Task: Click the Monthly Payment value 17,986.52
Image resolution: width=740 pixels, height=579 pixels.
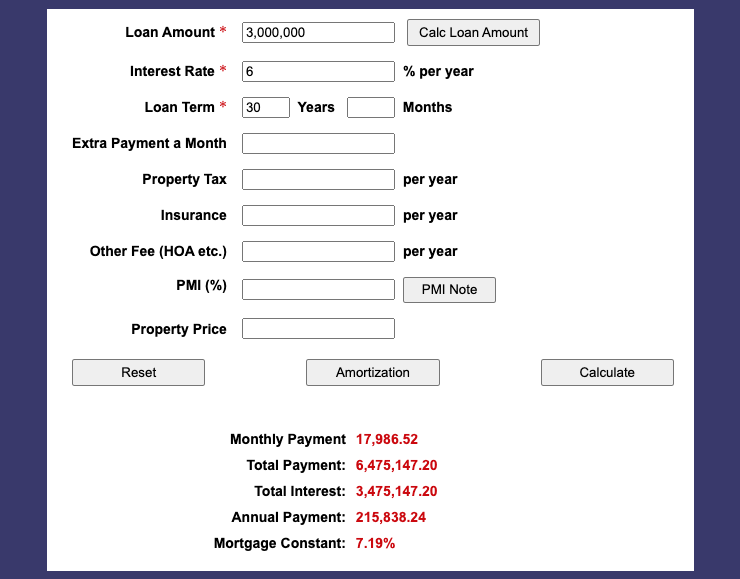Action: (387, 440)
